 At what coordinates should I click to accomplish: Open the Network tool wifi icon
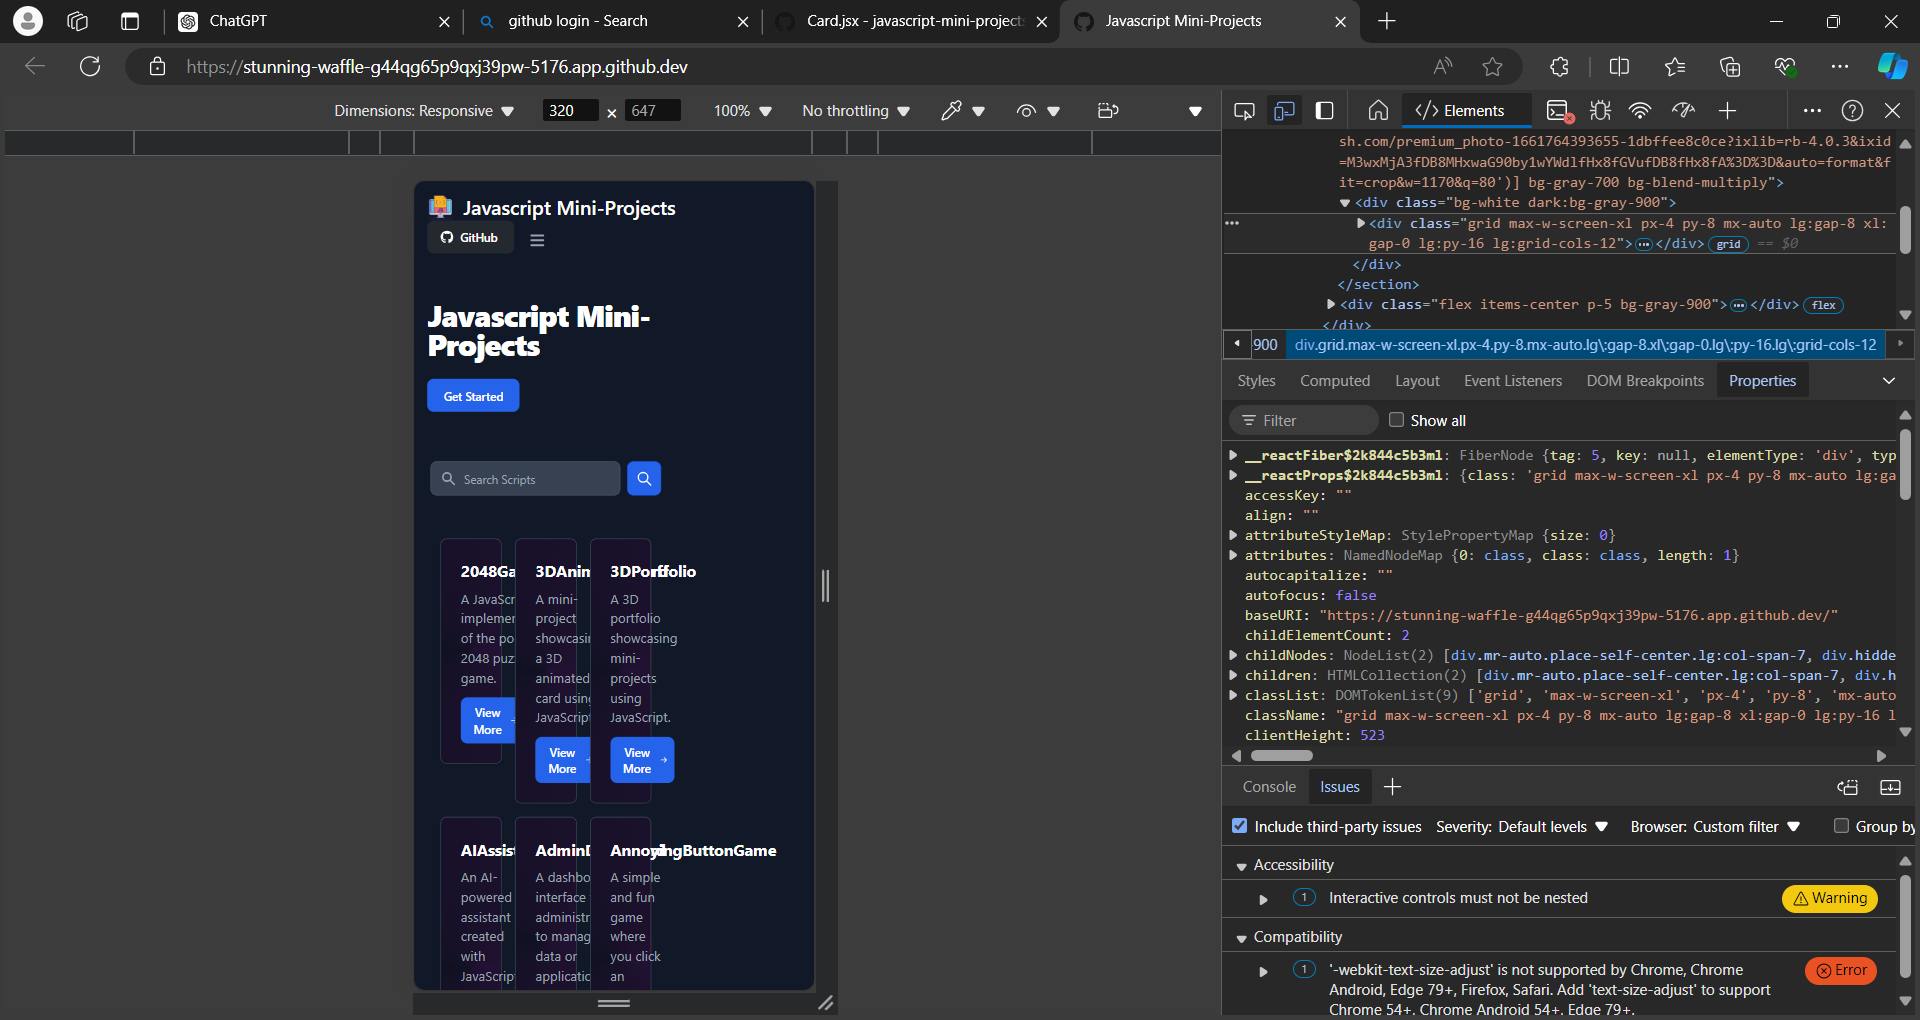tap(1640, 111)
